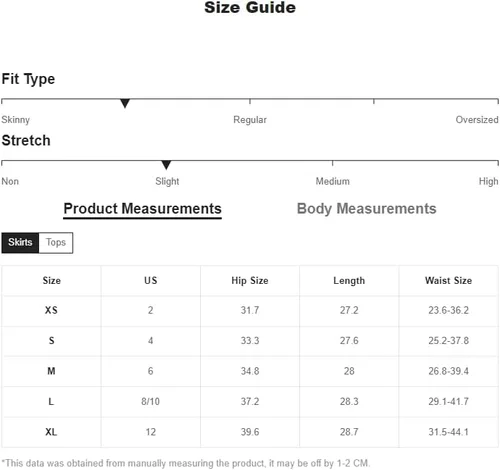Image resolution: width=500 pixels, height=470 pixels.
Task: Click the Stretch slider triangle marker
Action: (x=166, y=165)
